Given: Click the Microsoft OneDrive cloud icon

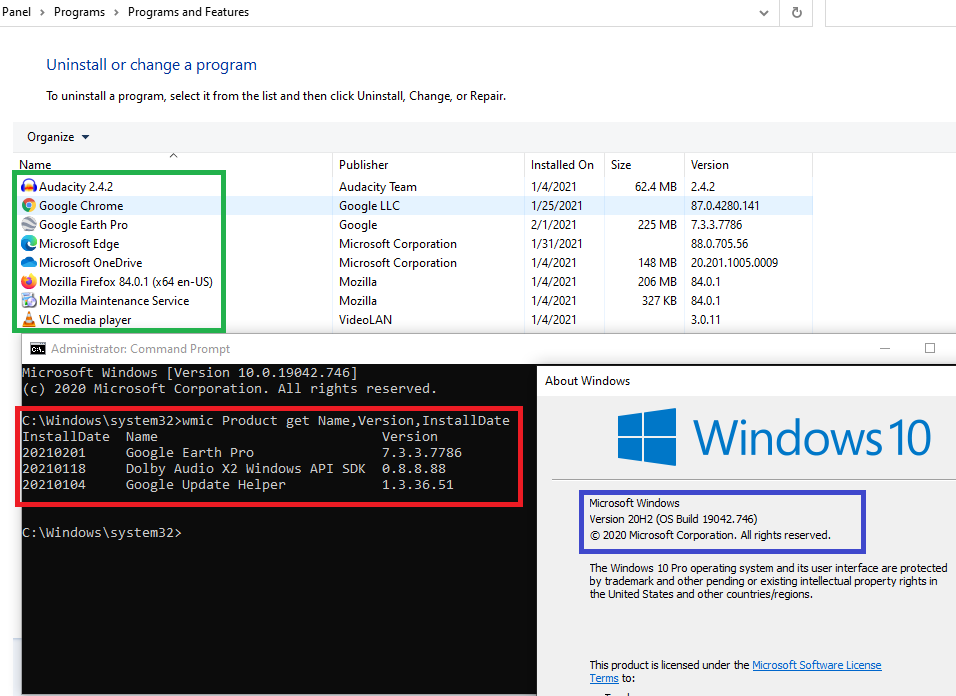Looking at the screenshot, I should tap(29, 263).
